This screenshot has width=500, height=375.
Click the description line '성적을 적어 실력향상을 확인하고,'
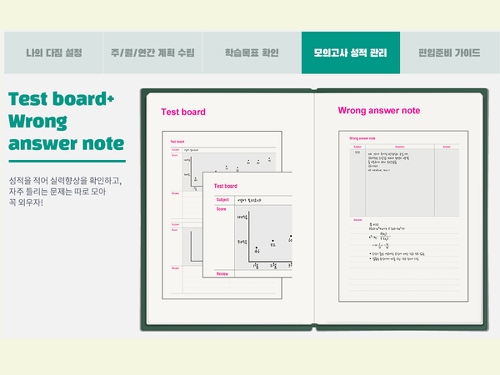coord(65,181)
